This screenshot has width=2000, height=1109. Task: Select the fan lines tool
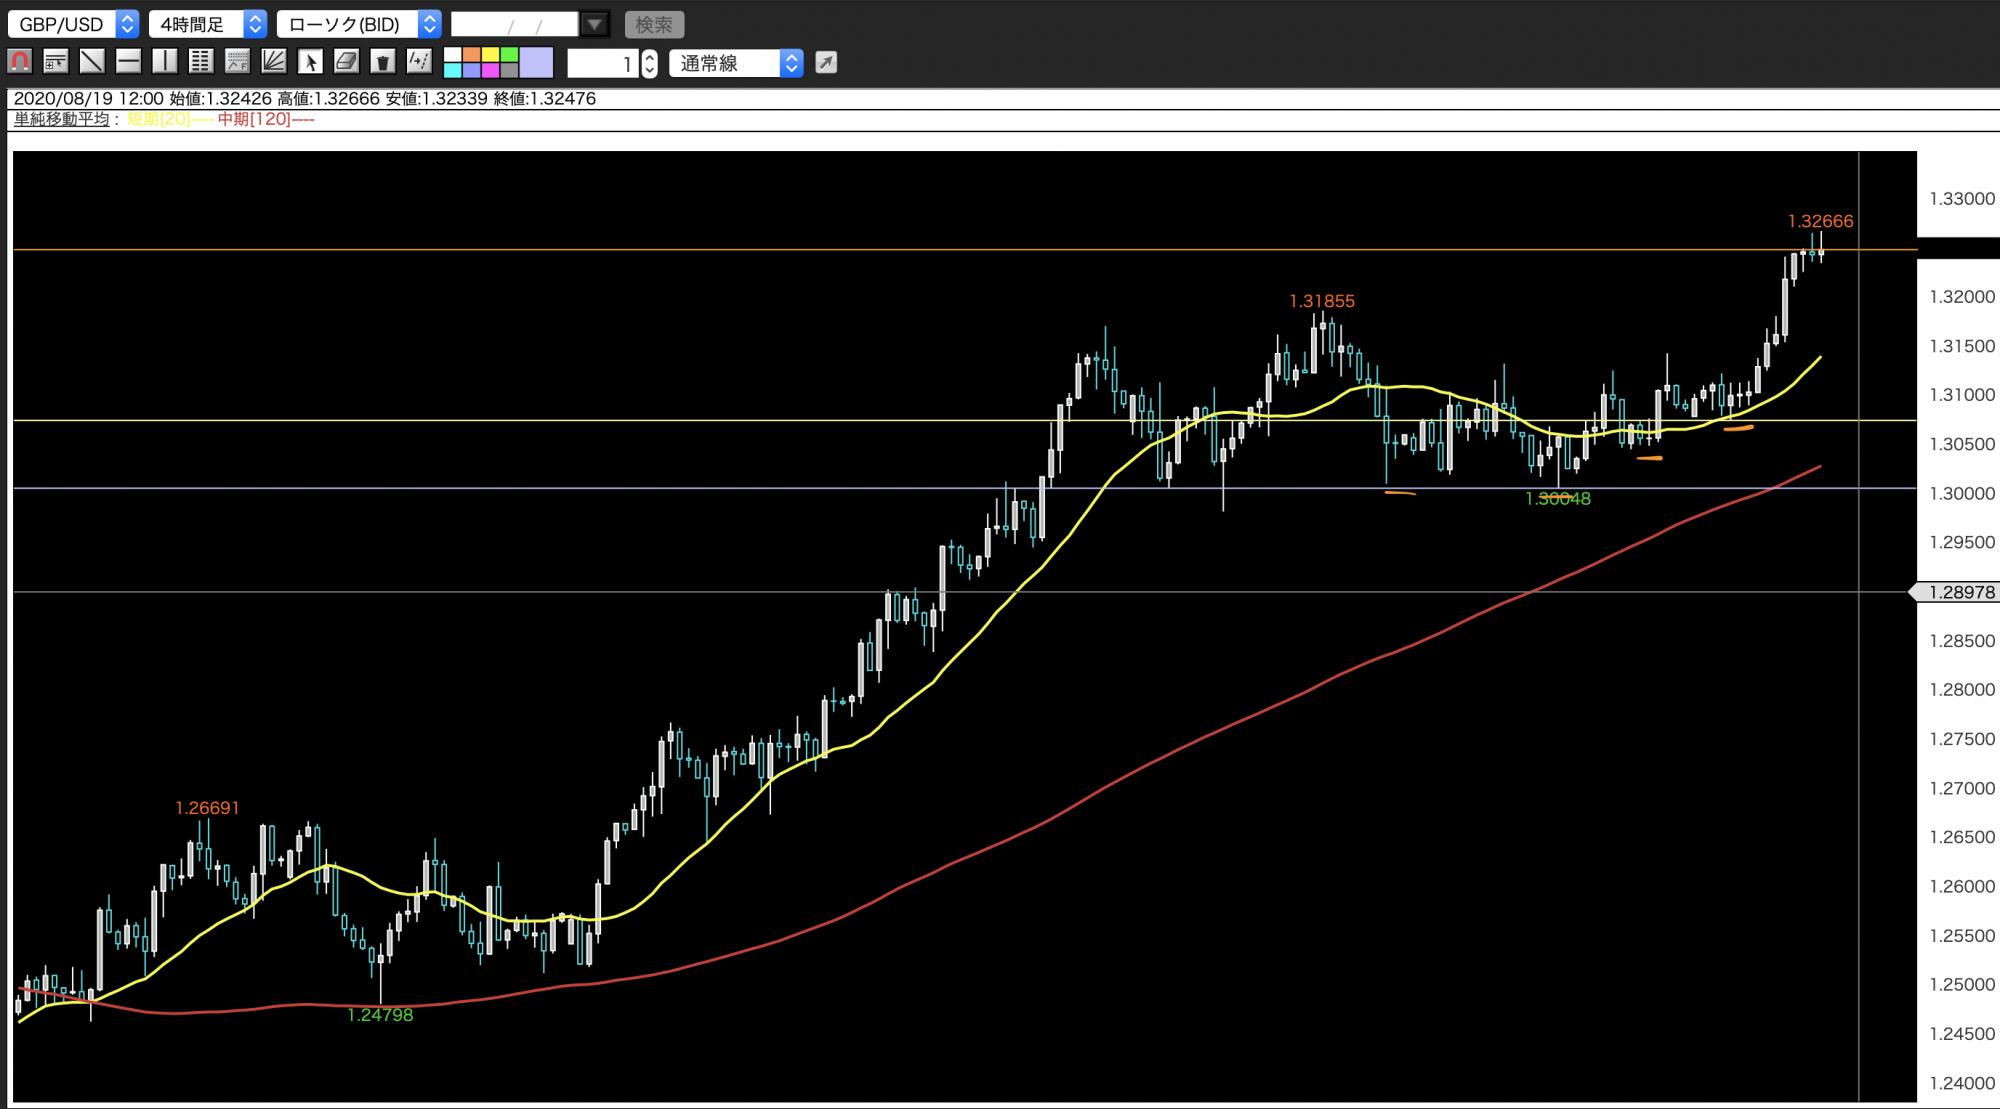pyautogui.click(x=273, y=62)
